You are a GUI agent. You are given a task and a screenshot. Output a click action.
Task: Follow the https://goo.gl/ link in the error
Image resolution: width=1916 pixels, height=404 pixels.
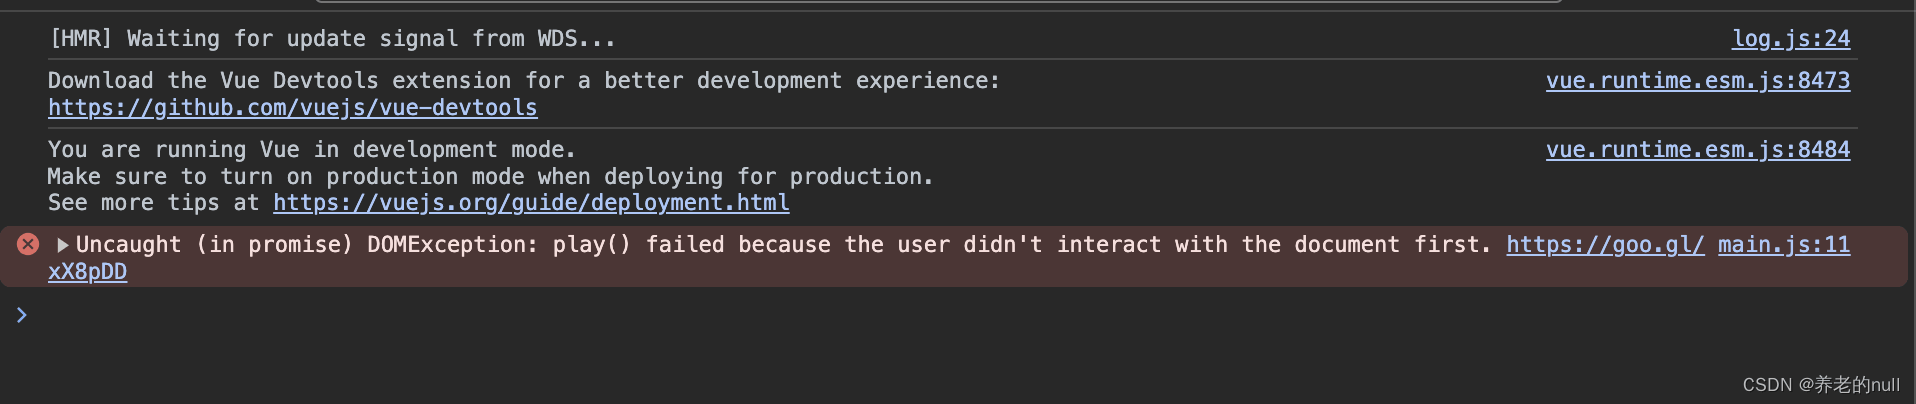point(1605,245)
